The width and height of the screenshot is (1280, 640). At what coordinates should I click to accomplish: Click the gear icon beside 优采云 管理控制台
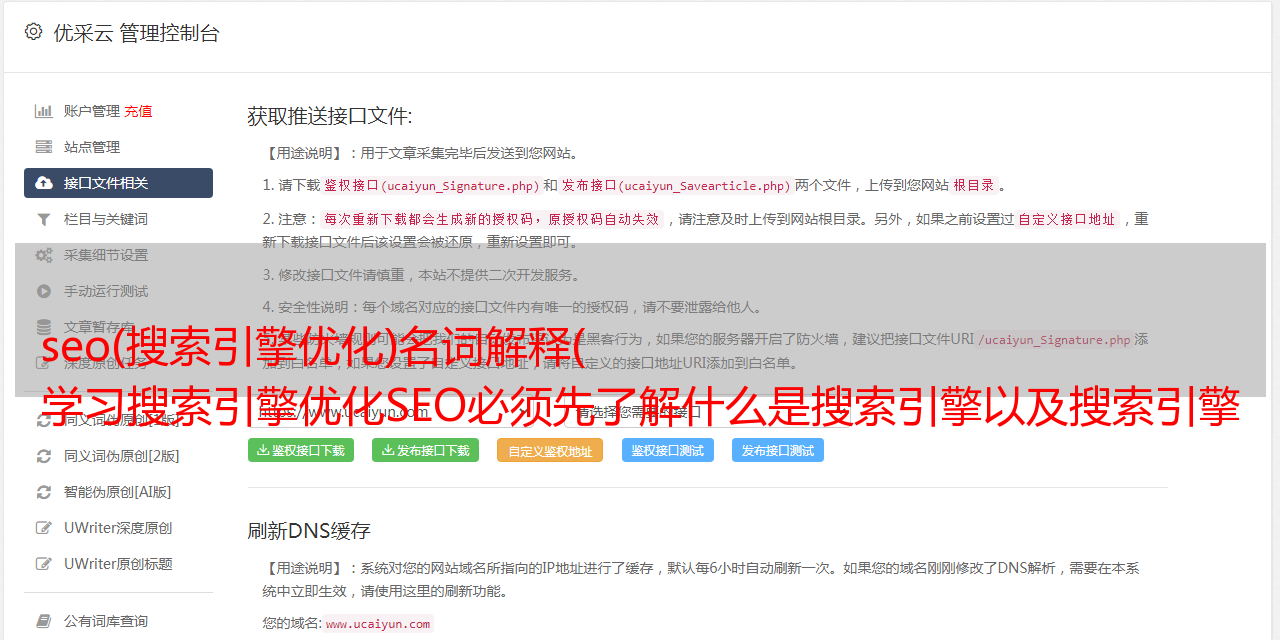tap(33, 32)
